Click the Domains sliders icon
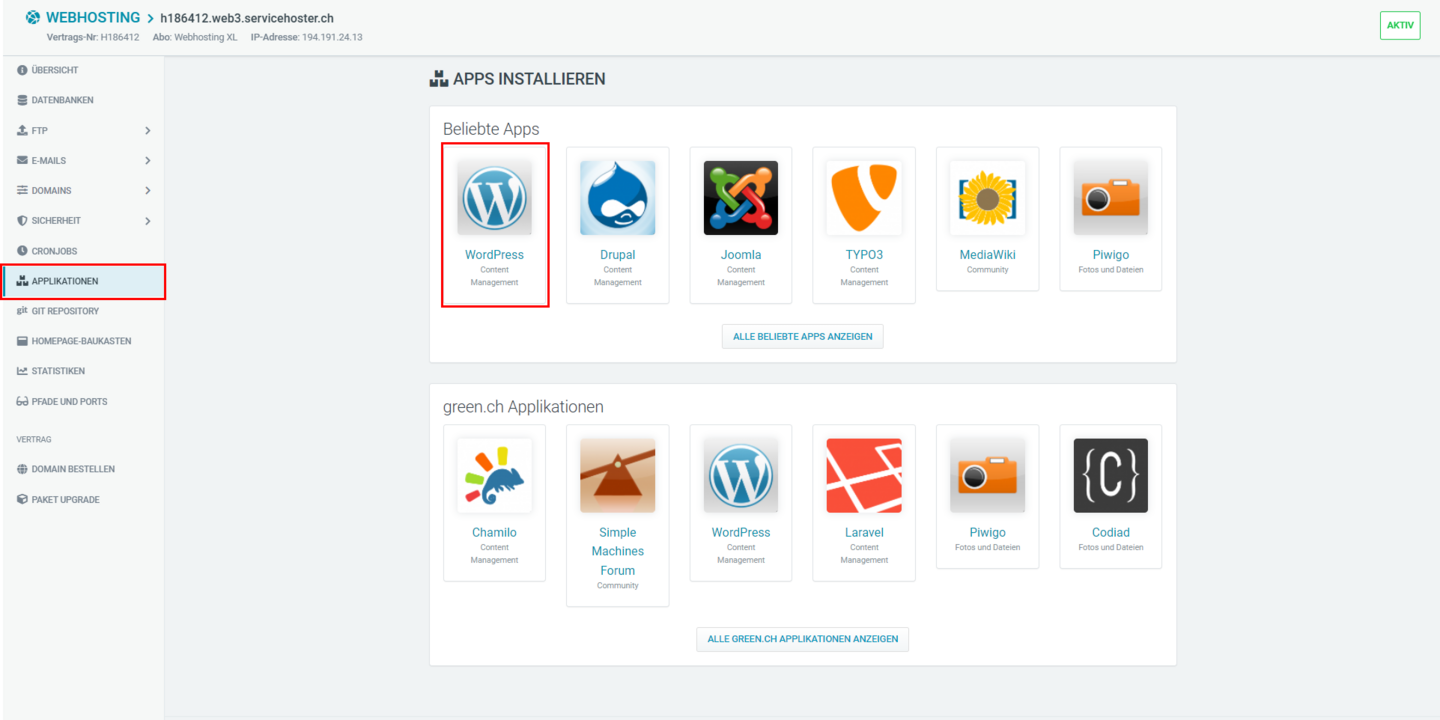The height and width of the screenshot is (720, 1440). click(22, 190)
